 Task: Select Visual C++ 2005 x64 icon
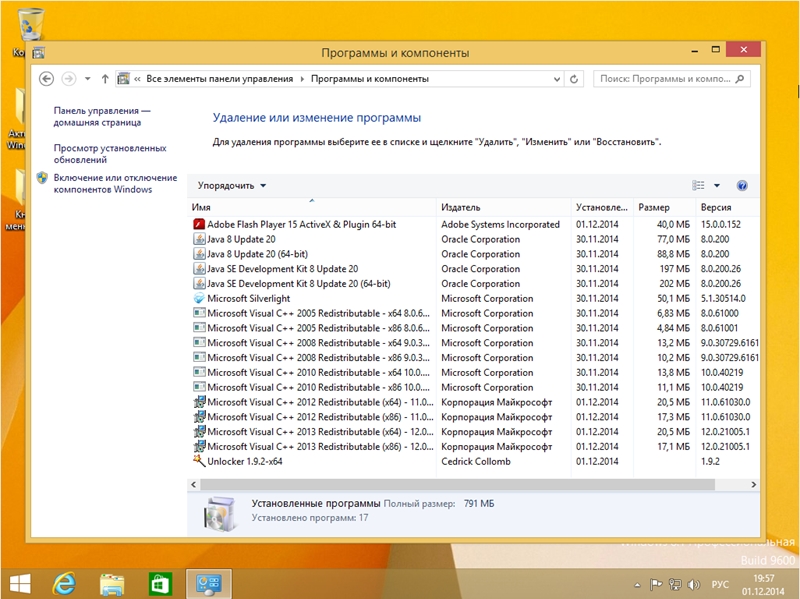pos(199,313)
